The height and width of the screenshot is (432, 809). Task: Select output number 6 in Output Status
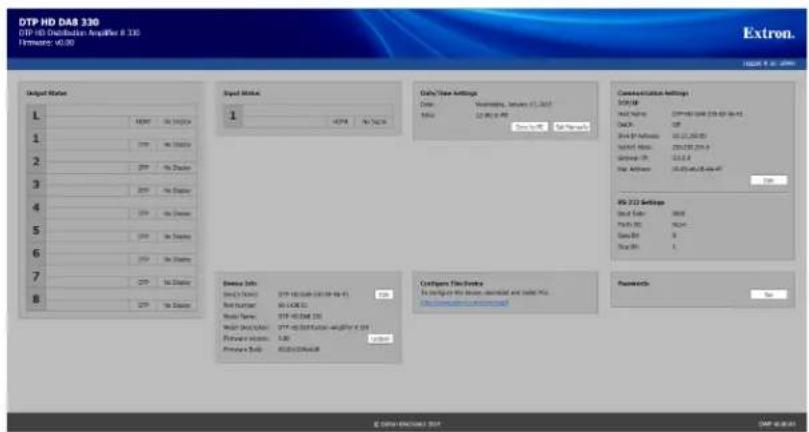(36, 253)
